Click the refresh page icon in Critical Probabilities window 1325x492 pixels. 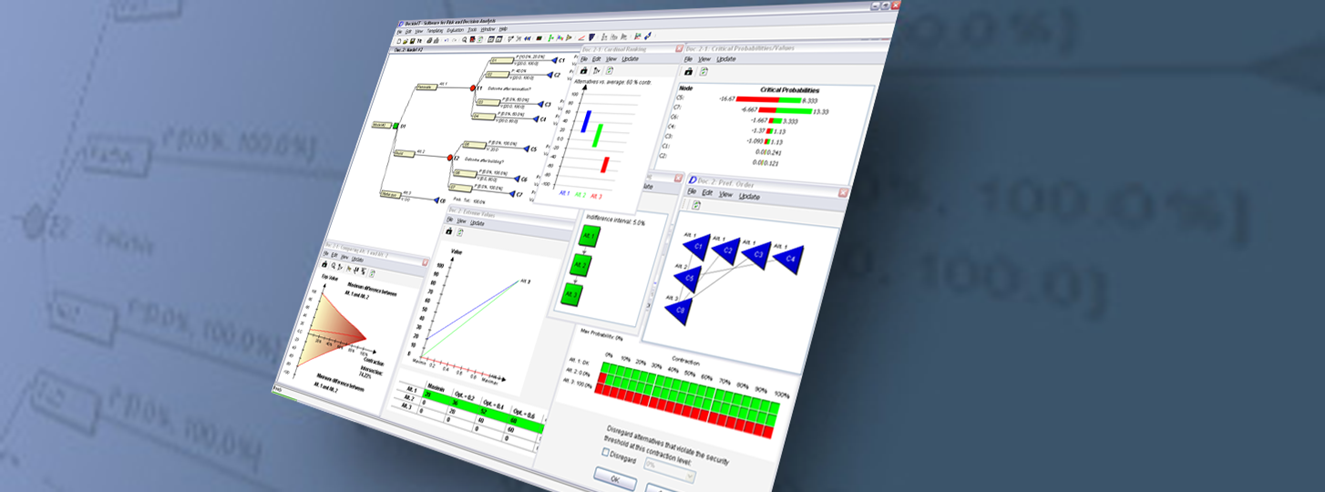pos(705,73)
